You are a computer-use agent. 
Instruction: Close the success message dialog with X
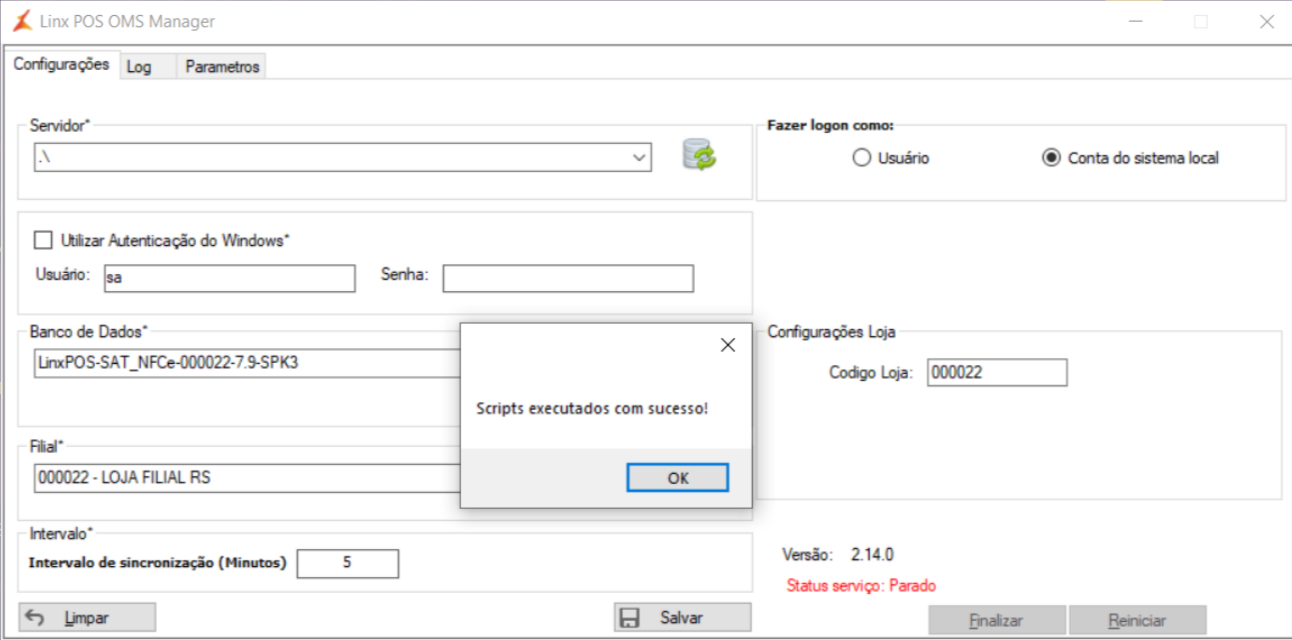click(x=728, y=345)
